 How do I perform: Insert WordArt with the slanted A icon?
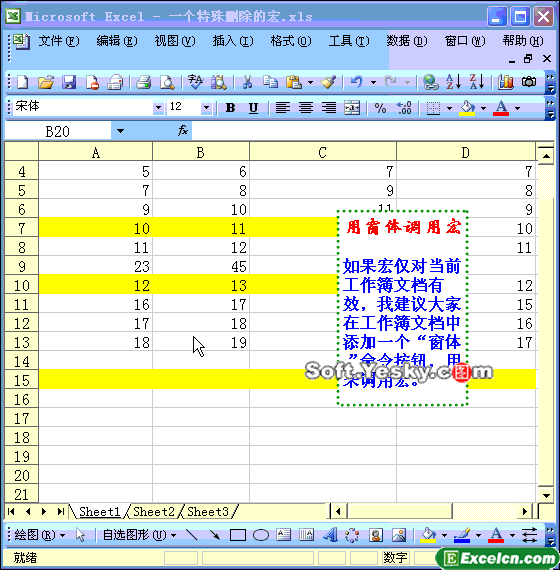tap(330, 535)
